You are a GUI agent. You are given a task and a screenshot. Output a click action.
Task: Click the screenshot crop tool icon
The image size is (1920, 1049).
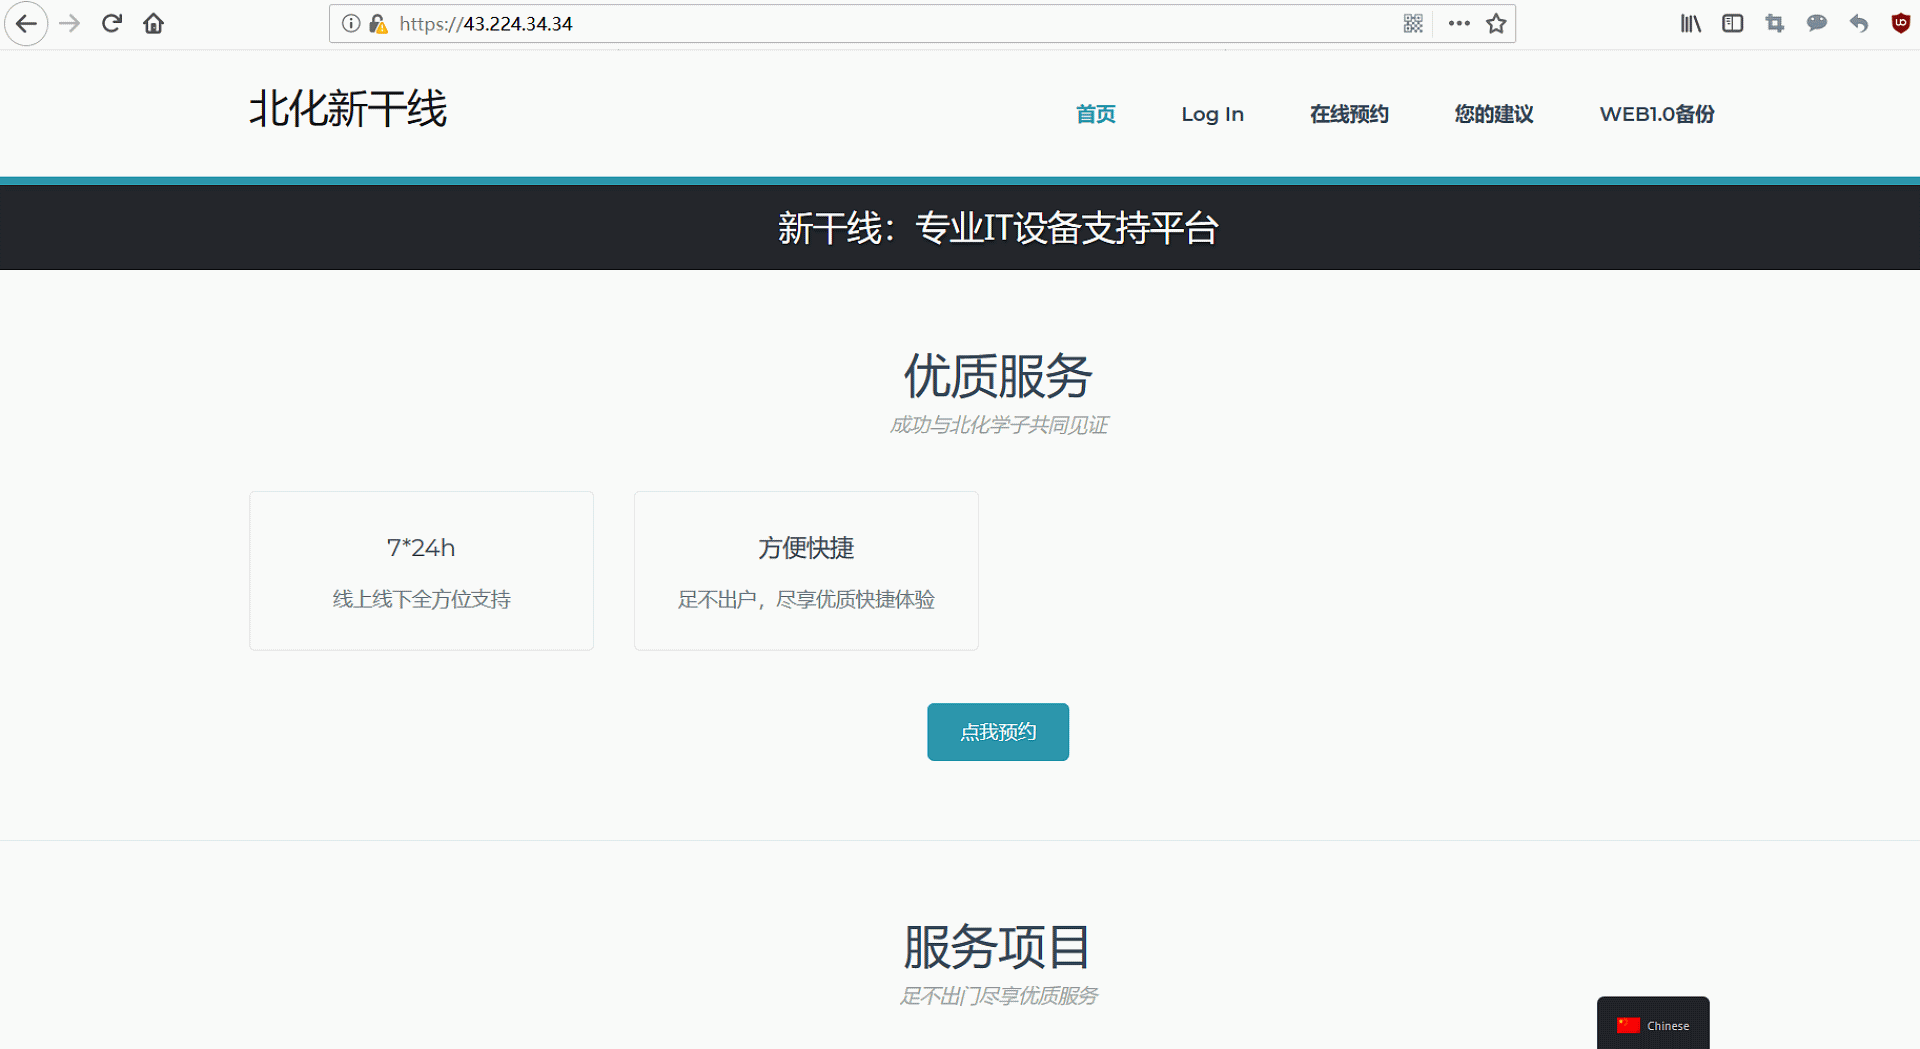1774,24
